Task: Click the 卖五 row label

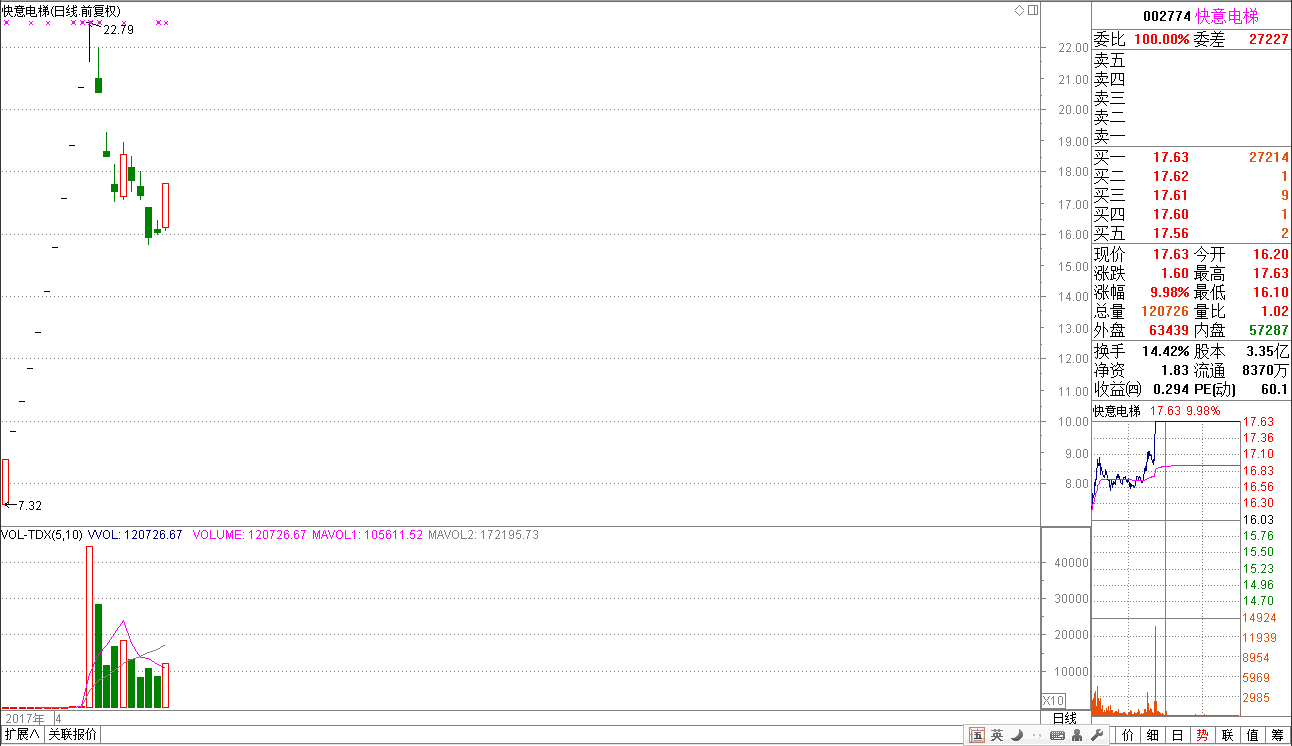Action: click(1109, 60)
